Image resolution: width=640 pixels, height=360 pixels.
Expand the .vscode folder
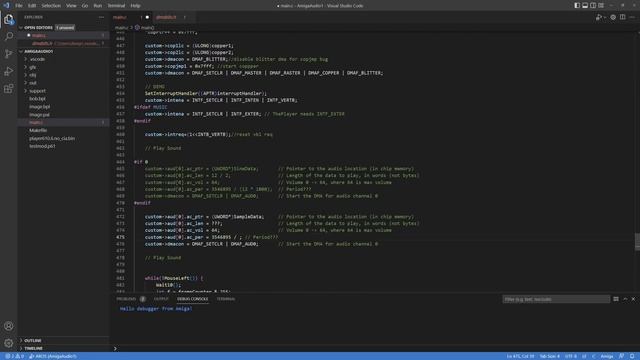pyautogui.click(x=64, y=59)
